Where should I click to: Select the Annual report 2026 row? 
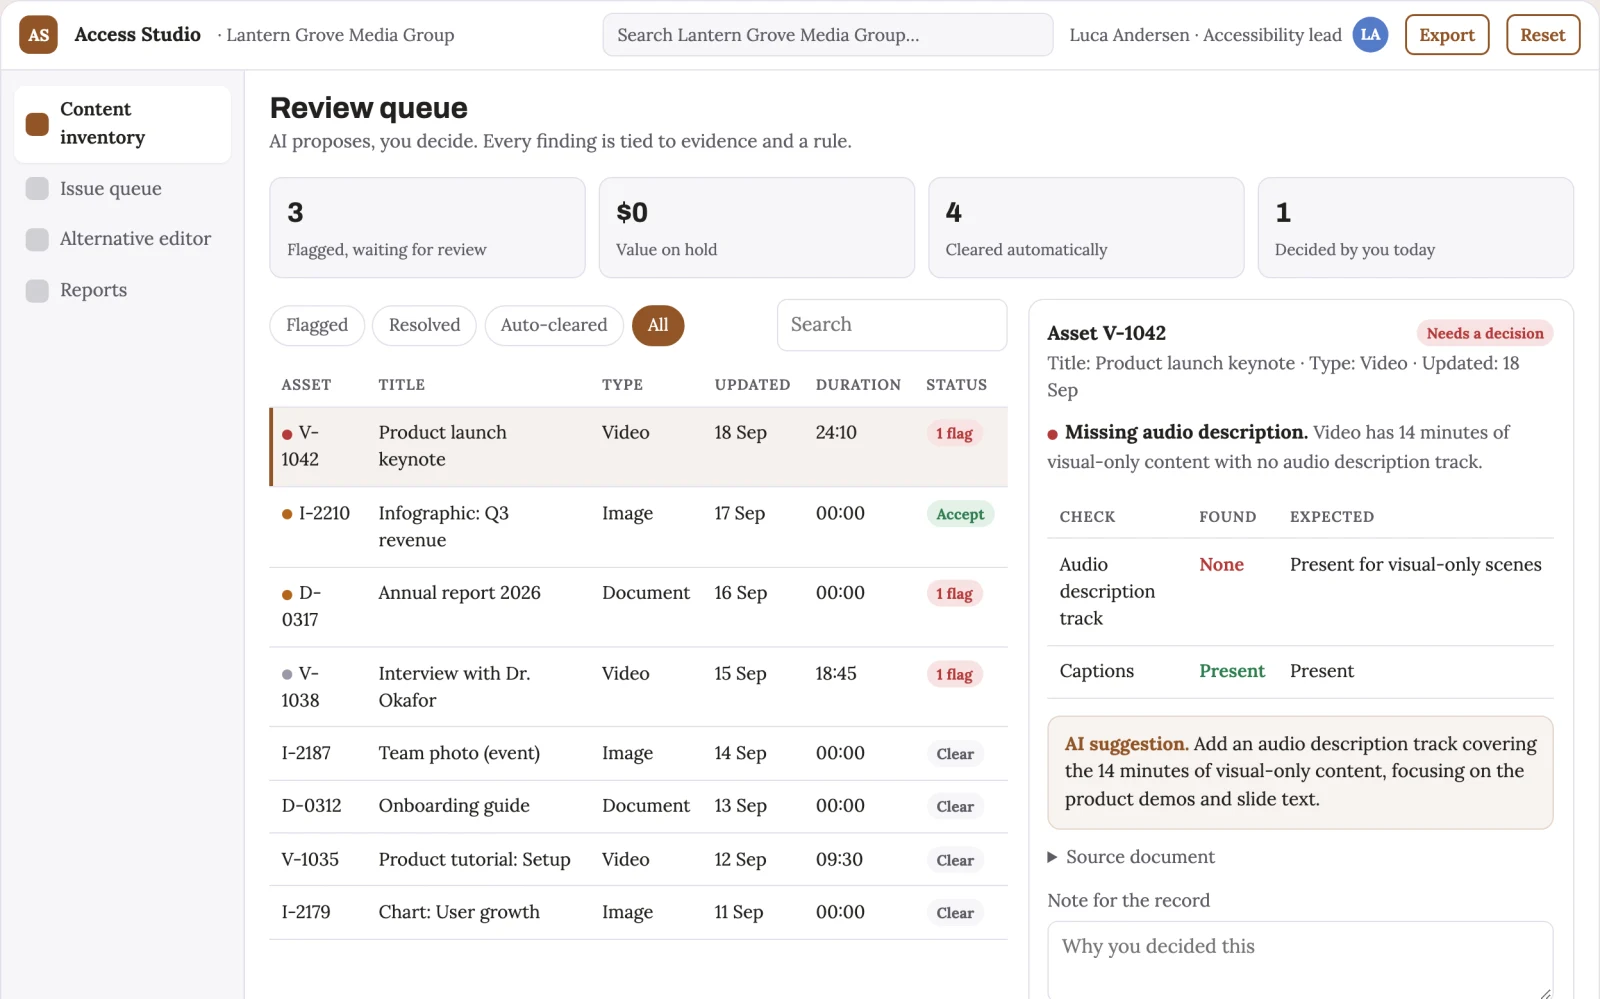point(638,607)
